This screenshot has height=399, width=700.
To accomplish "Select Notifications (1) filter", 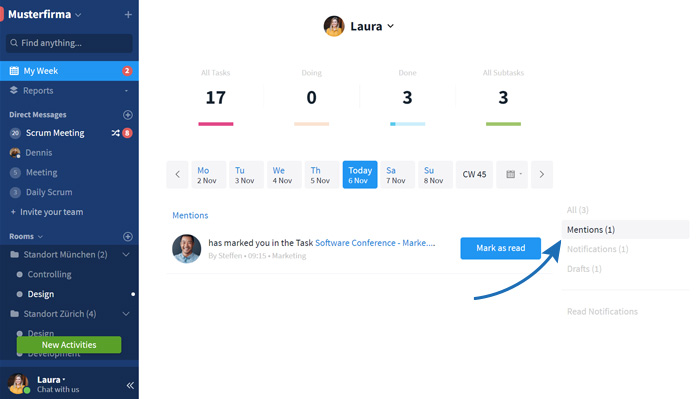I will [x=597, y=249].
